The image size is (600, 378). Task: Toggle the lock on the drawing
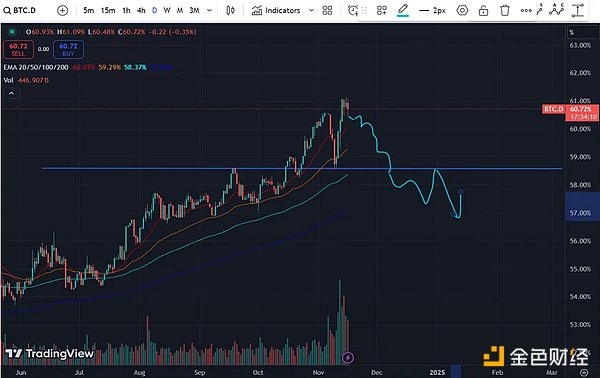click(483, 10)
